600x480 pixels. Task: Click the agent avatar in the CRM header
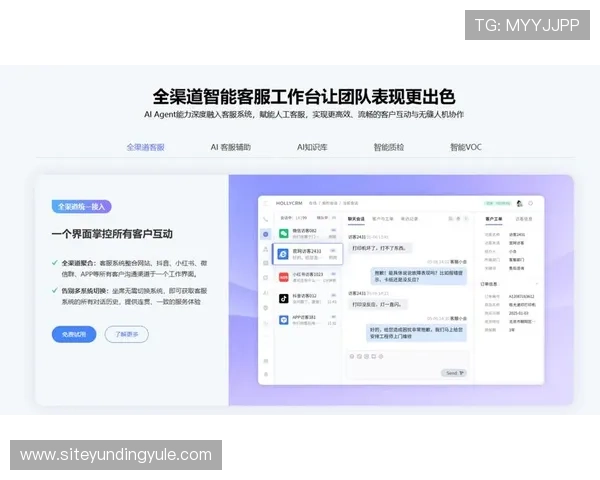click(519, 203)
